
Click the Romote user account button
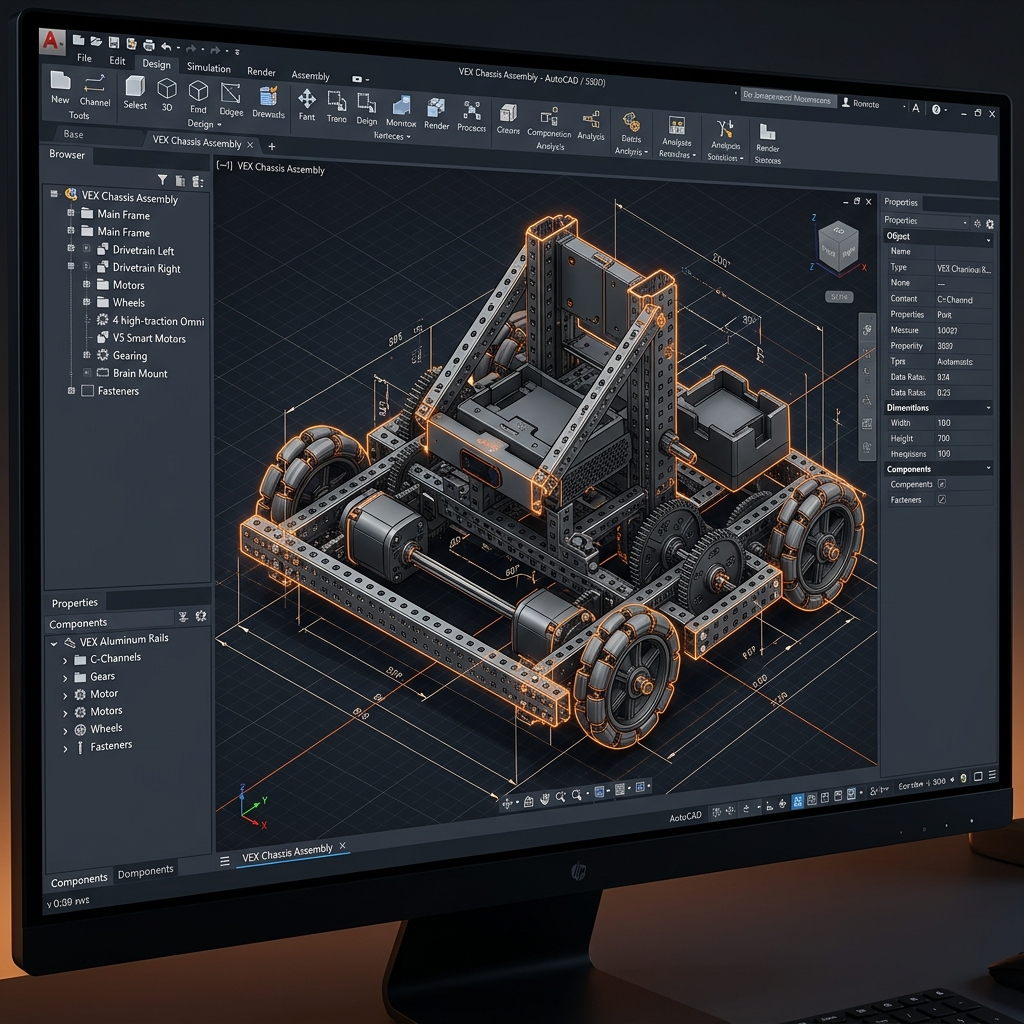[861, 103]
